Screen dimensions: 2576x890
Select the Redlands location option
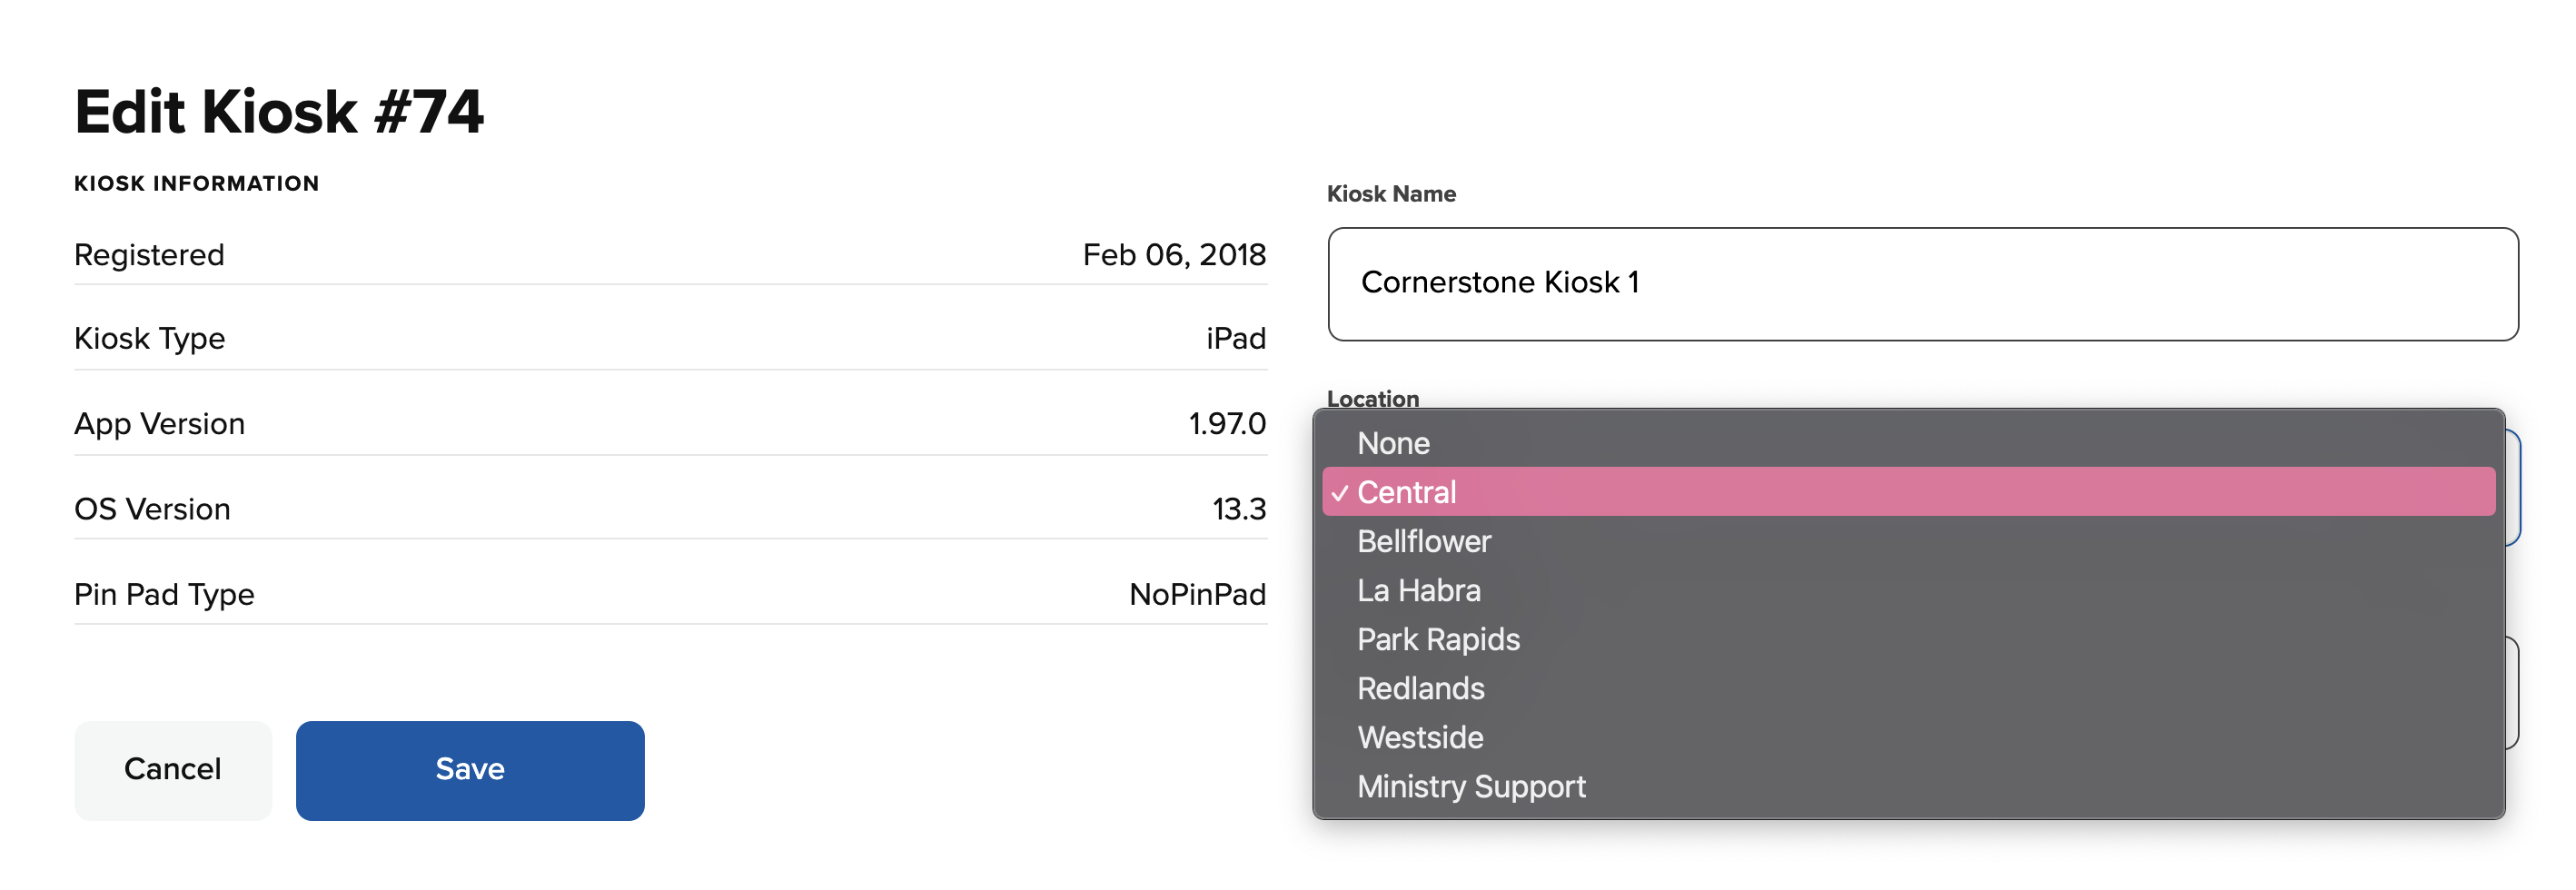[1420, 688]
